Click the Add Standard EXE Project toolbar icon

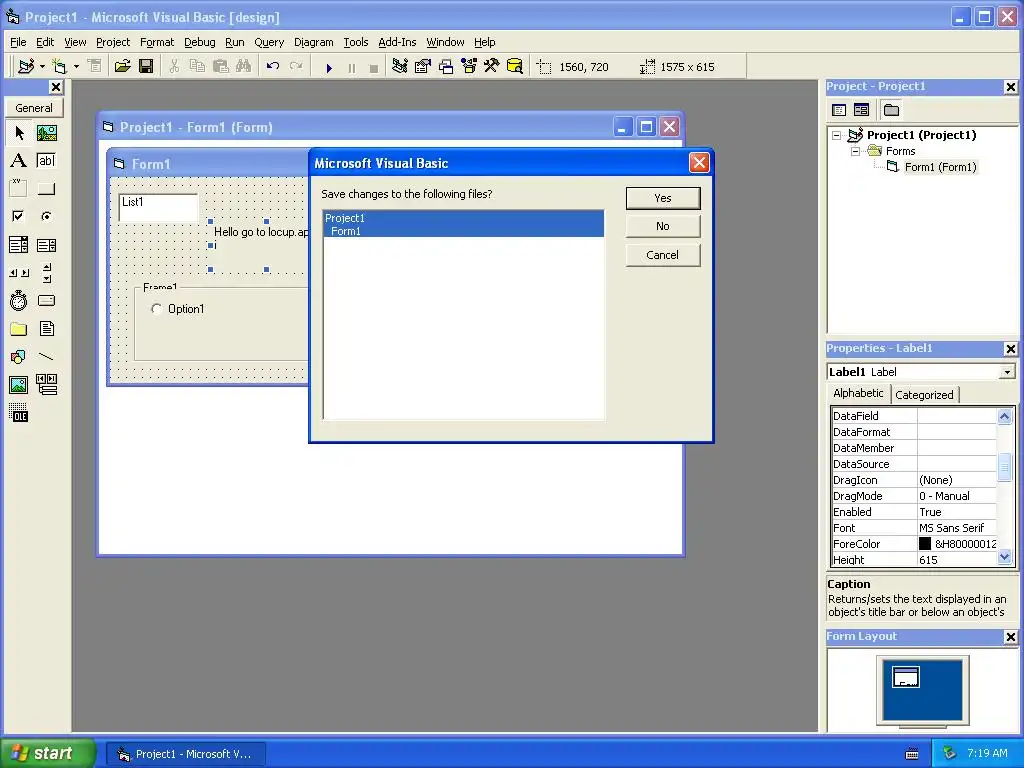[x=26, y=67]
